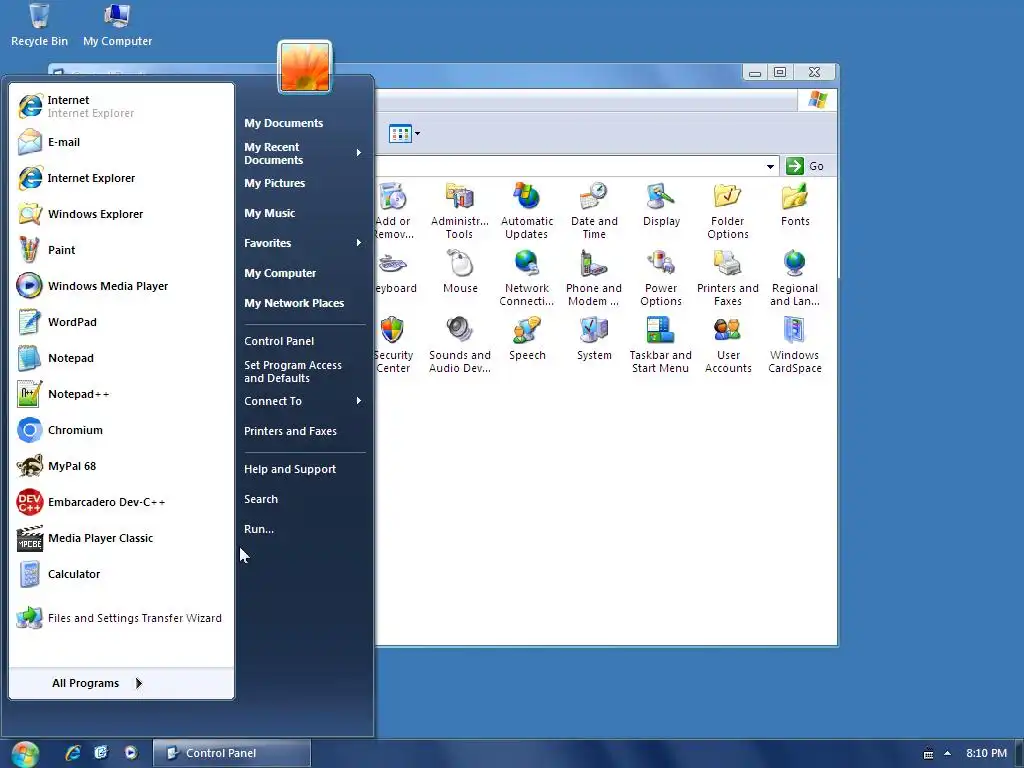Open System properties icon
This screenshot has height=768, width=1024.
click(x=594, y=338)
